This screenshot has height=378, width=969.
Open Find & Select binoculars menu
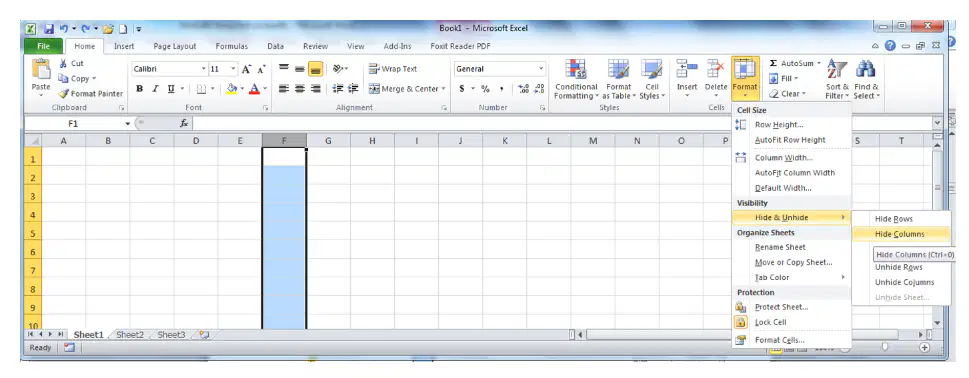coord(866,80)
